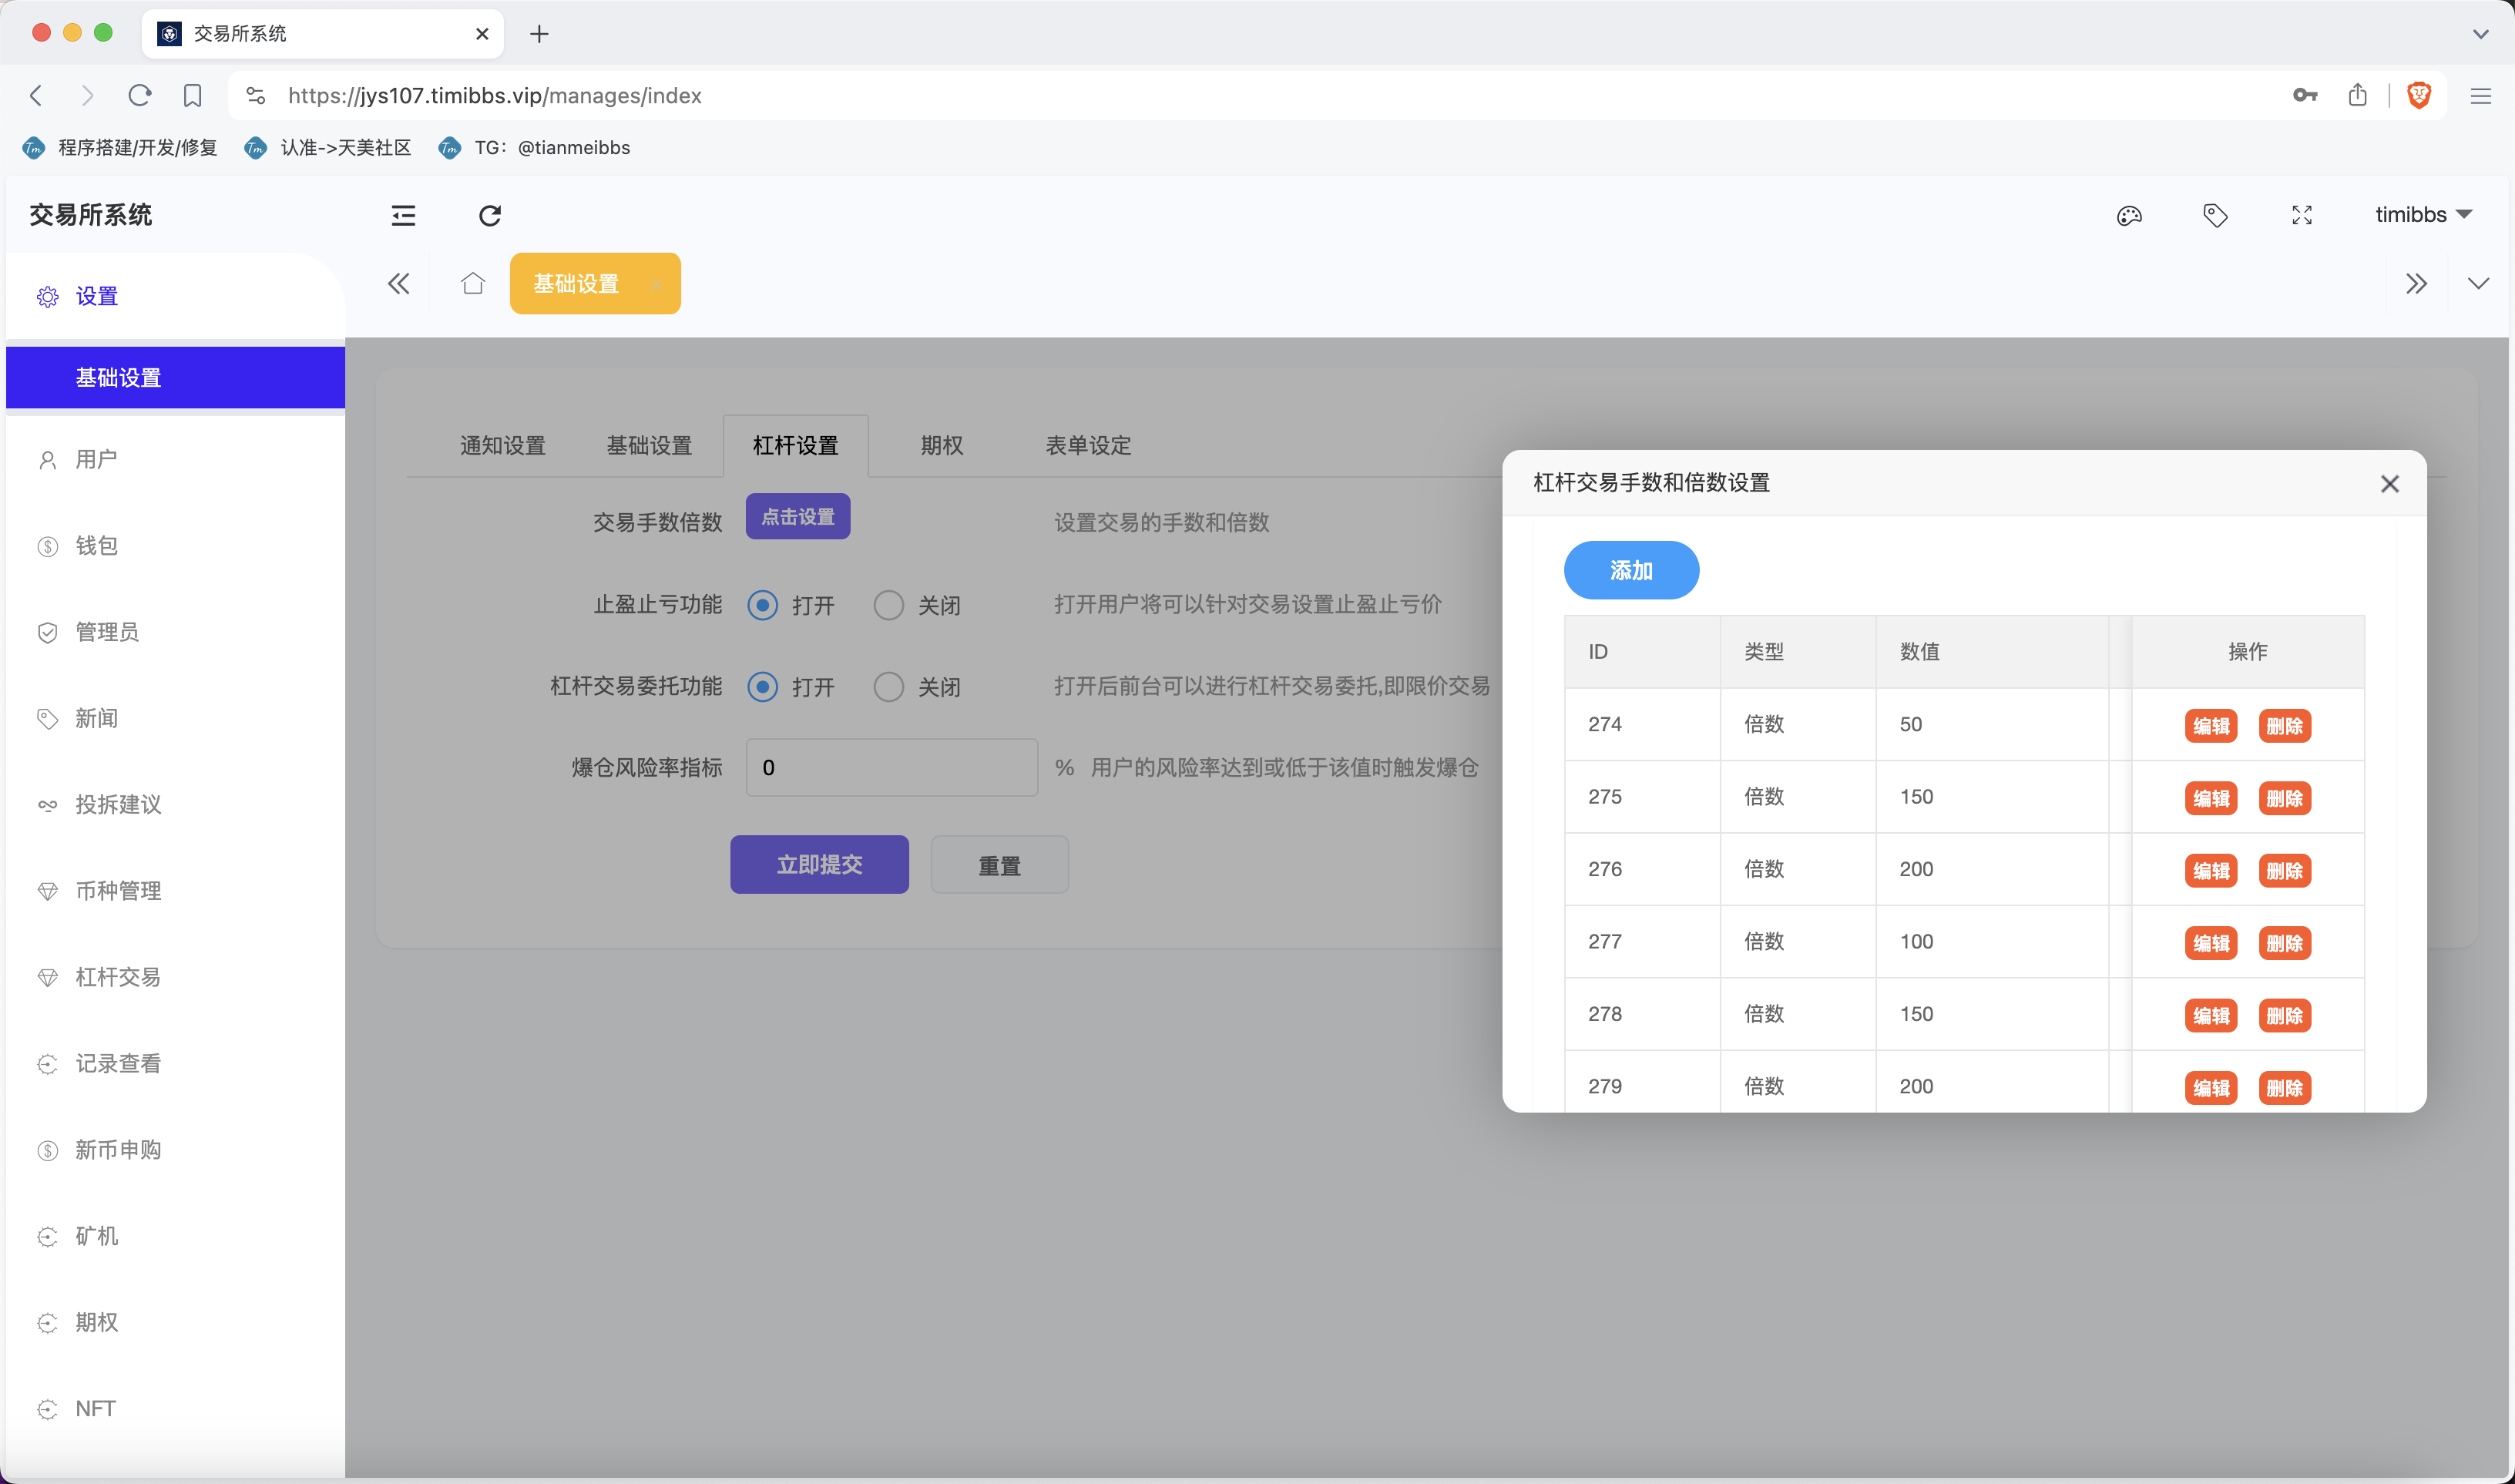
Task: Click 重置 reset button
Action: 999,866
